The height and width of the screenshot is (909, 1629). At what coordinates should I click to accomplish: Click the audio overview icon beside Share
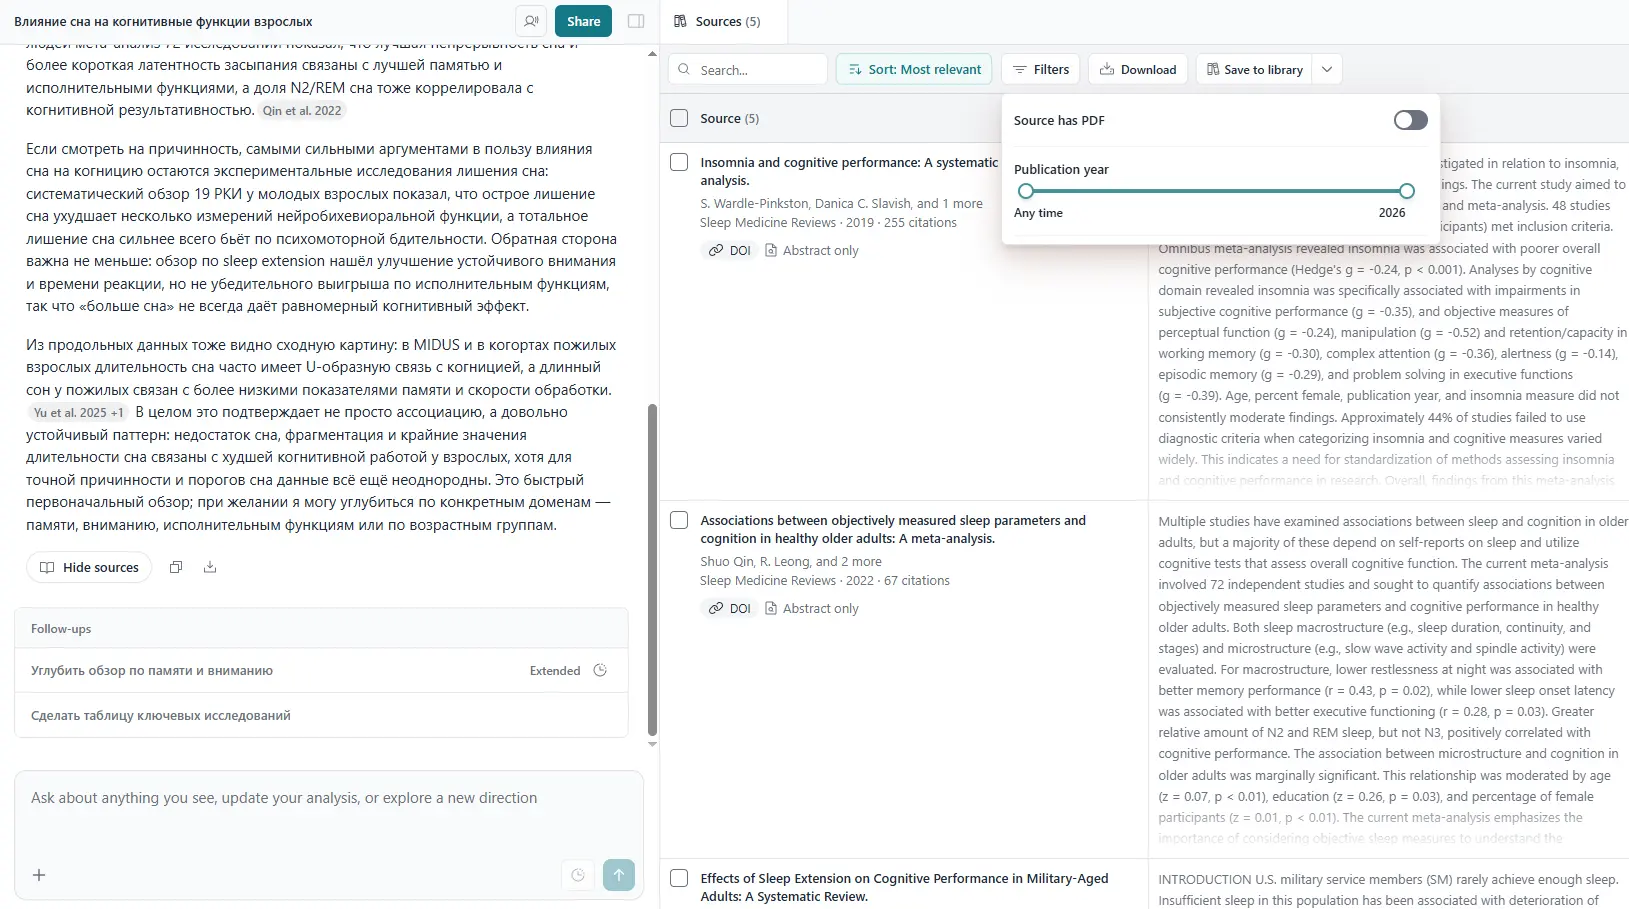click(x=531, y=21)
